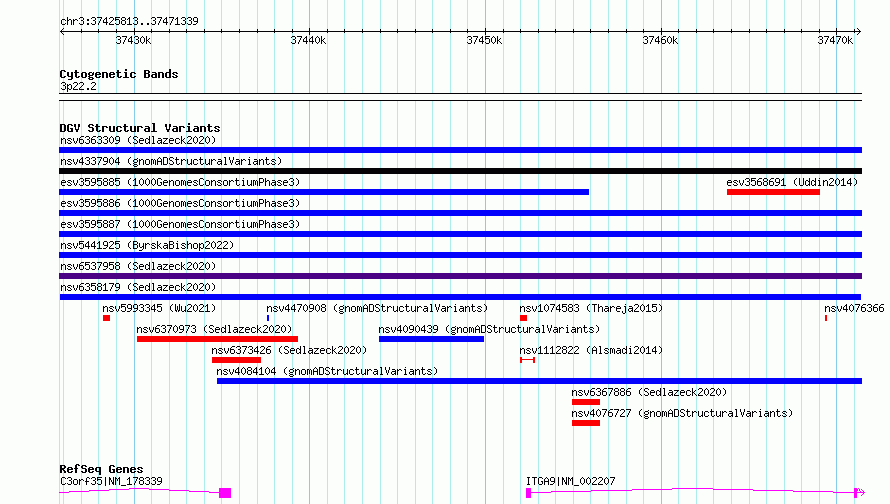Select the ITGA9 first exon block
890x504 pixels.
tap(528, 493)
